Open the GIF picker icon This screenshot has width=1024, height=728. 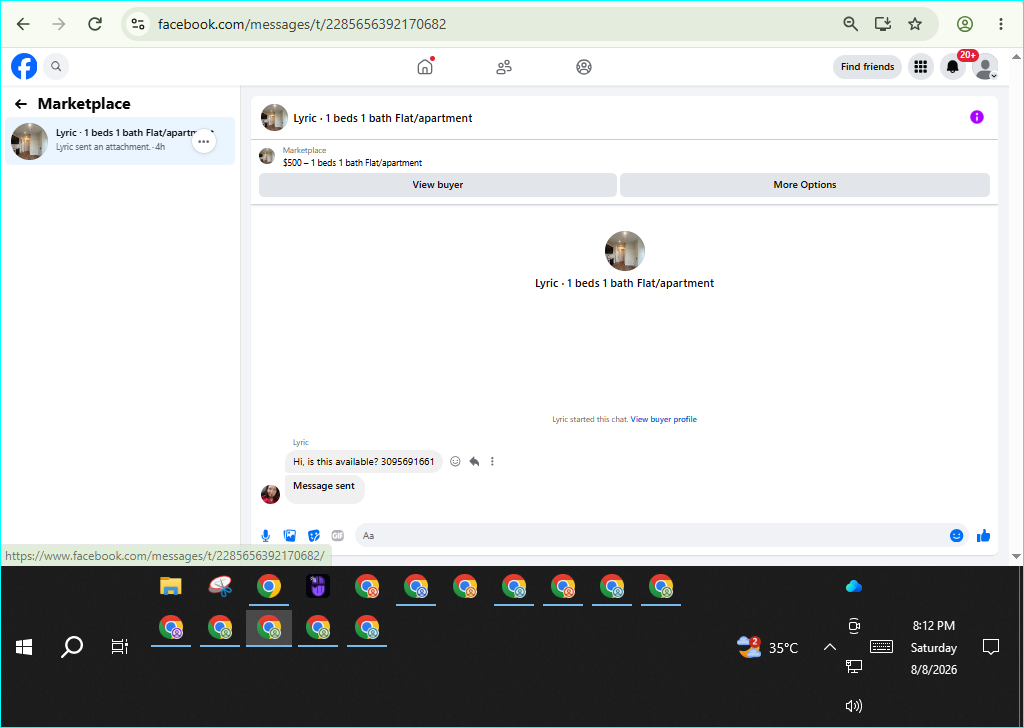pos(338,536)
